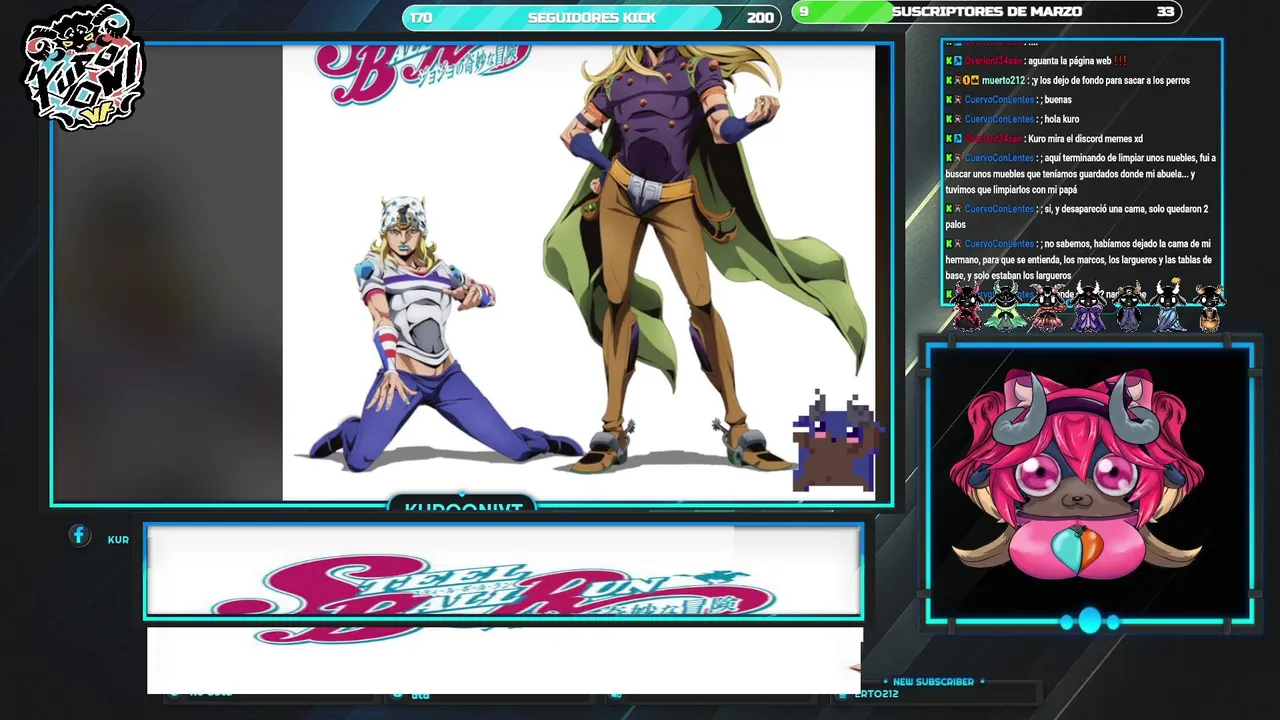This screenshot has height=720, width=1280.
Task: Click the message 'y los dejo de fondo'
Action: pyautogui.click(x=1110, y=80)
